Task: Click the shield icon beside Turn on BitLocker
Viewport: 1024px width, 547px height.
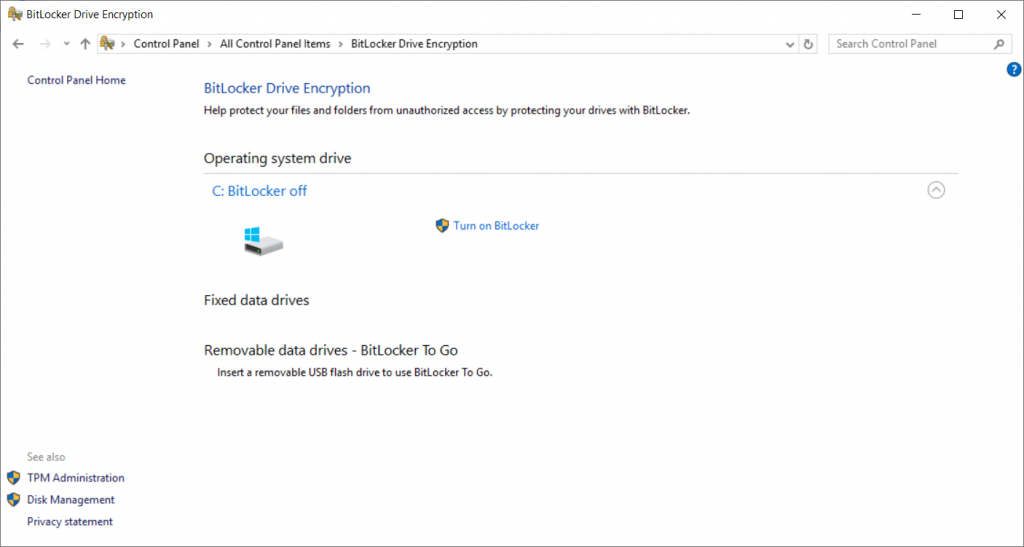Action: tap(442, 226)
